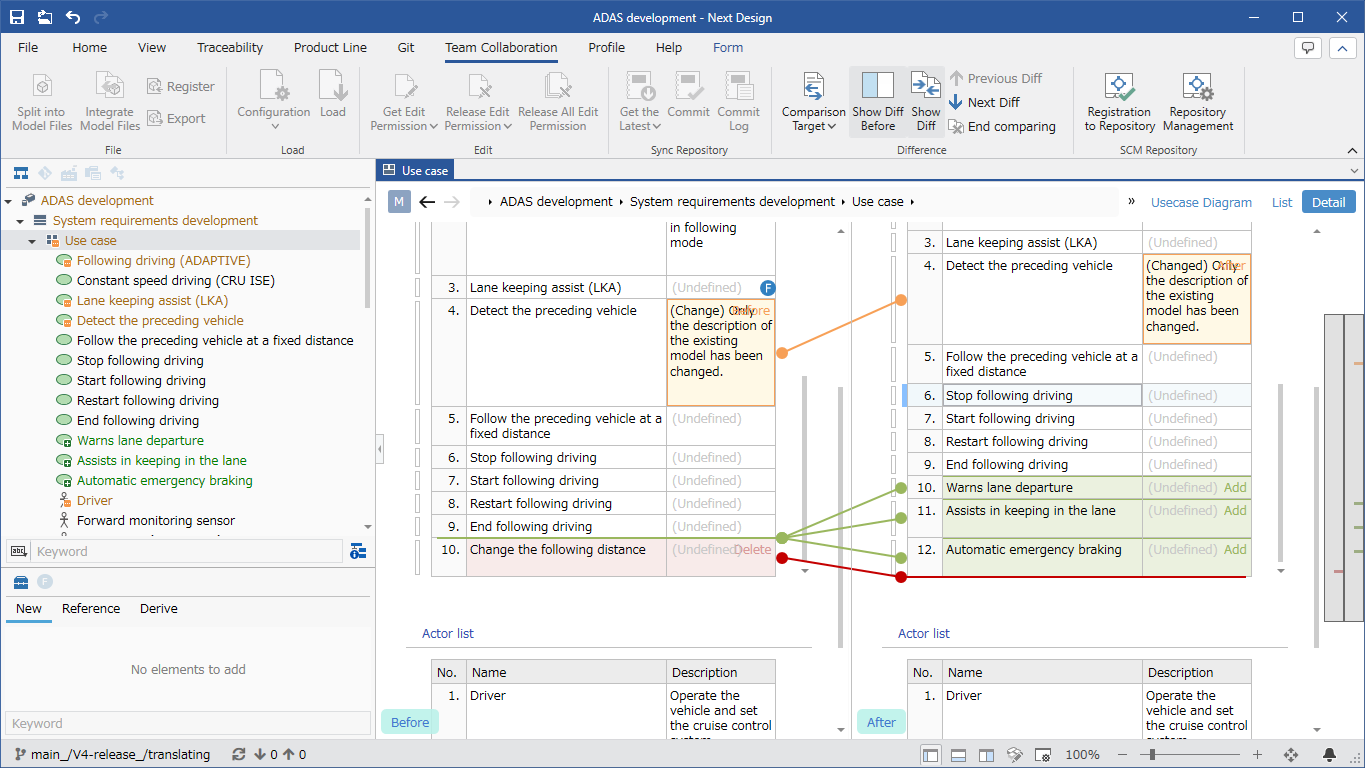Click End comparing in ribbon
This screenshot has width=1365, height=768.
1002,126
